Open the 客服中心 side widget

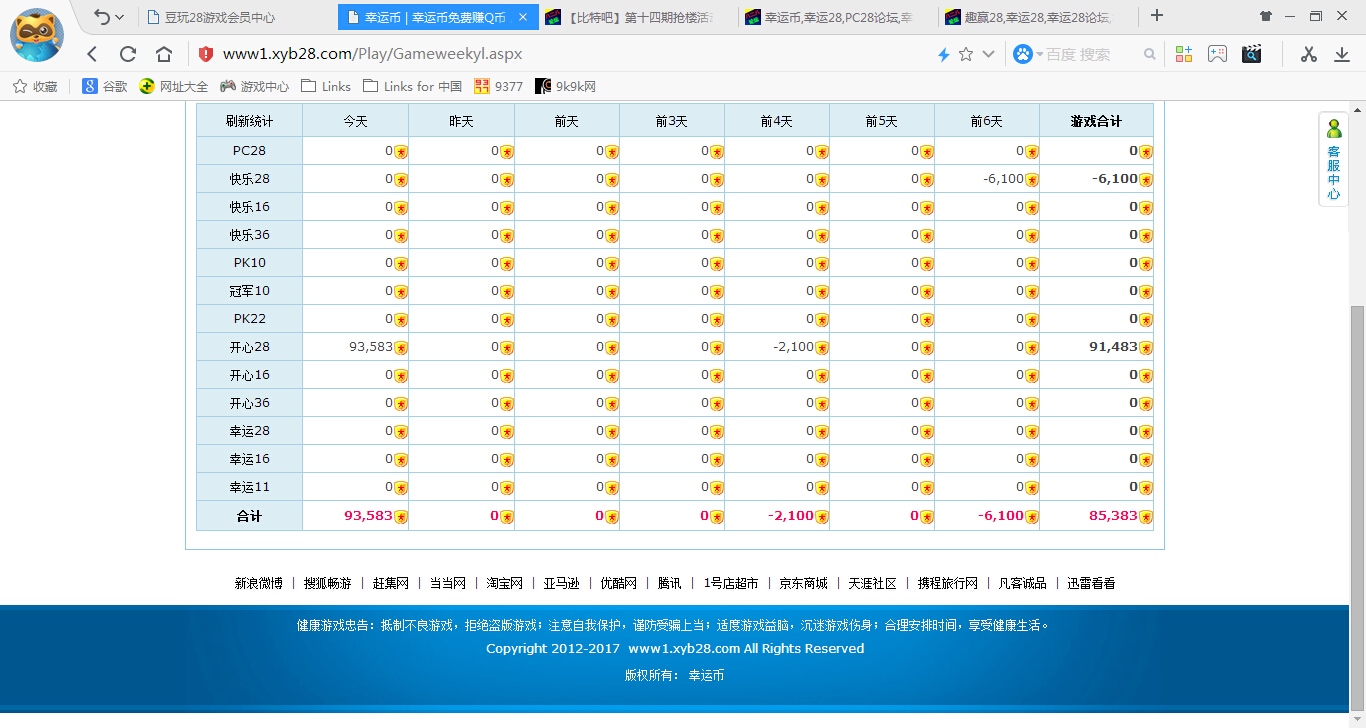[x=1334, y=160]
